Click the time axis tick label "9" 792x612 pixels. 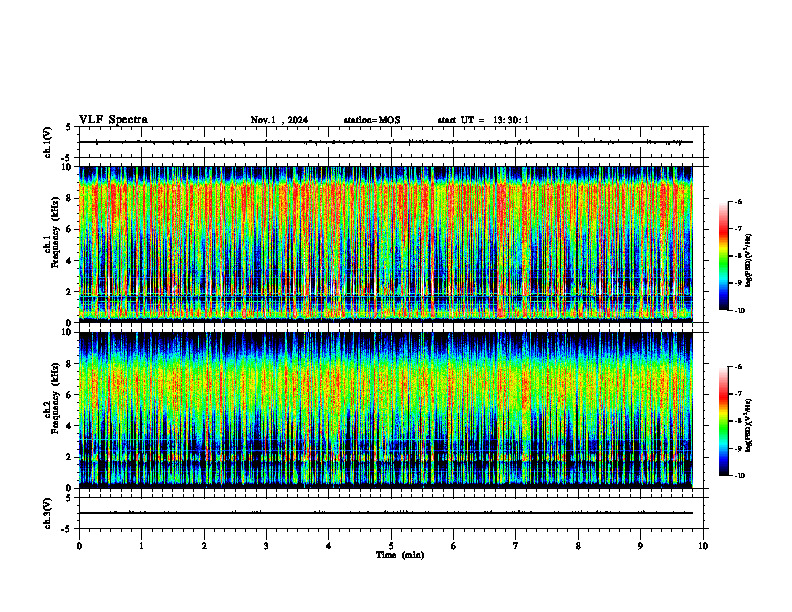point(640,546)
